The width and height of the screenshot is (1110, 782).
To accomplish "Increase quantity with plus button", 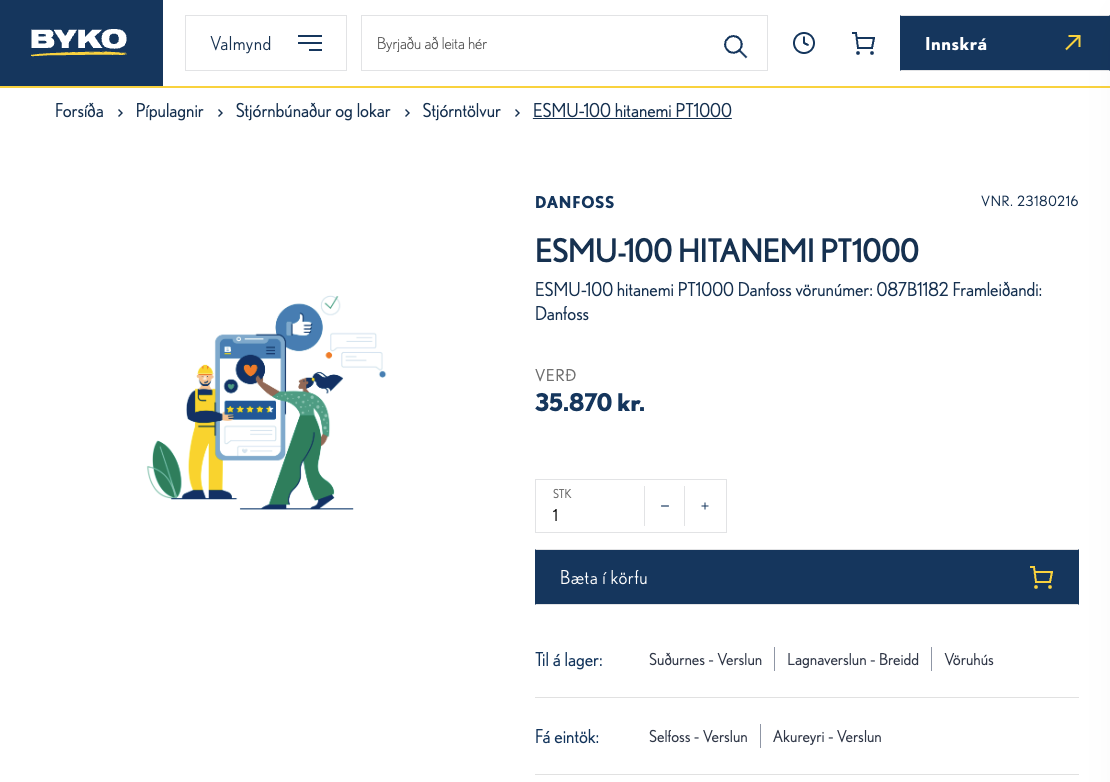I will click(705, 506).
